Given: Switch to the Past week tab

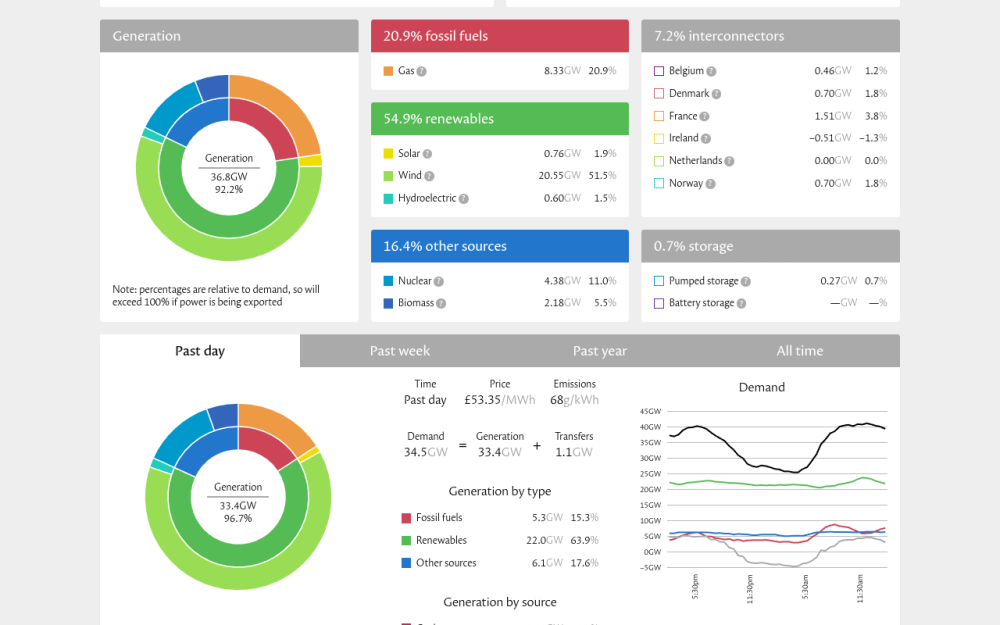Looking at the screenshot, I should (x=400, y=351).
